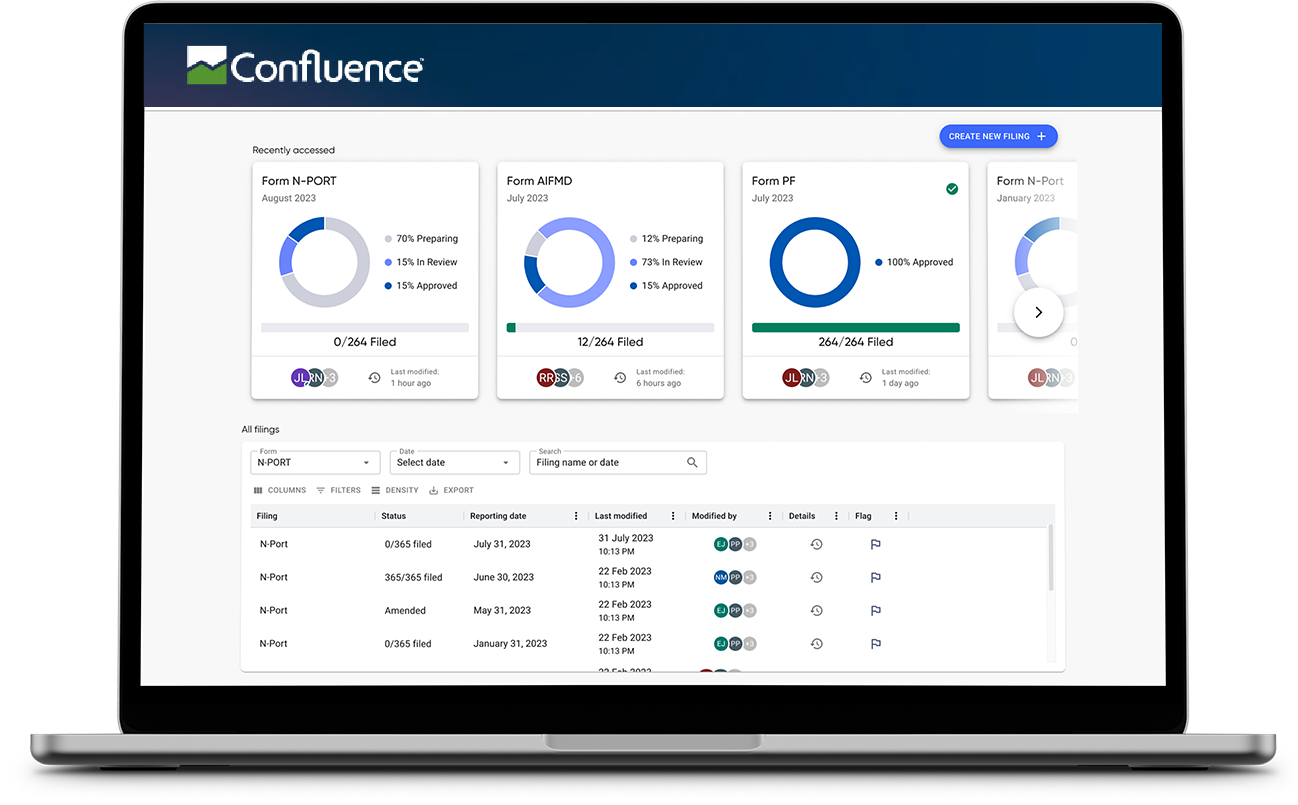Click the COLUMNS toolbar option
Viewport: 1298px width, 805px height.
280,491
